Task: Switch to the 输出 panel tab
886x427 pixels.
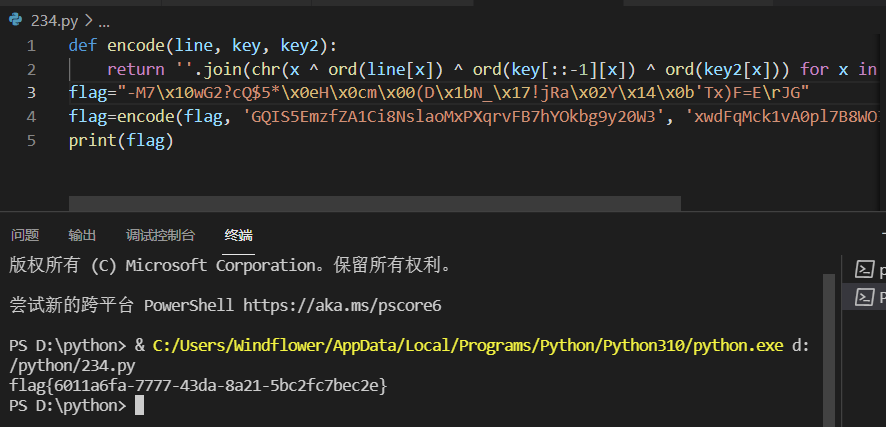Action: 82,235
